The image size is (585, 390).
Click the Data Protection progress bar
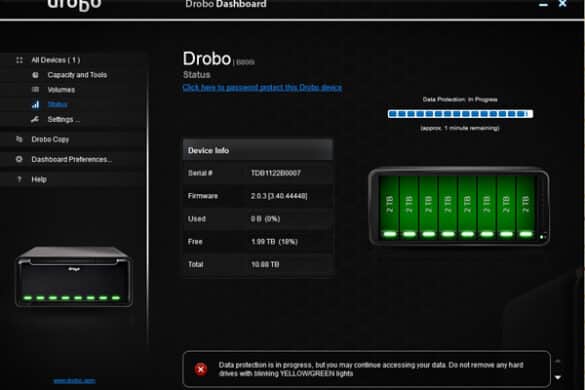point(460,114)
